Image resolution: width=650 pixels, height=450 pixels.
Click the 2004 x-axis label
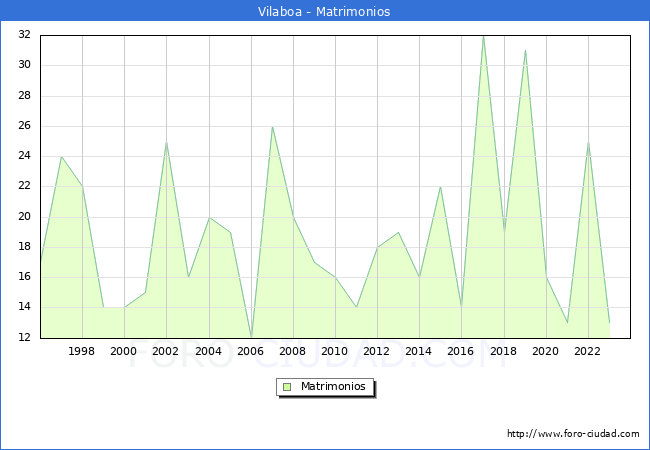(x=208, y=351)
